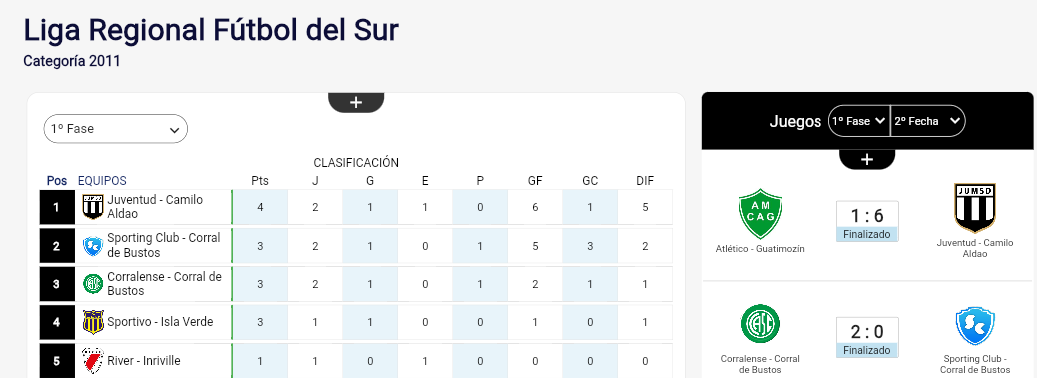Expand the Juegos panel with plus button
Viewport: 1037px width, 378px height.
click(867, 159)
